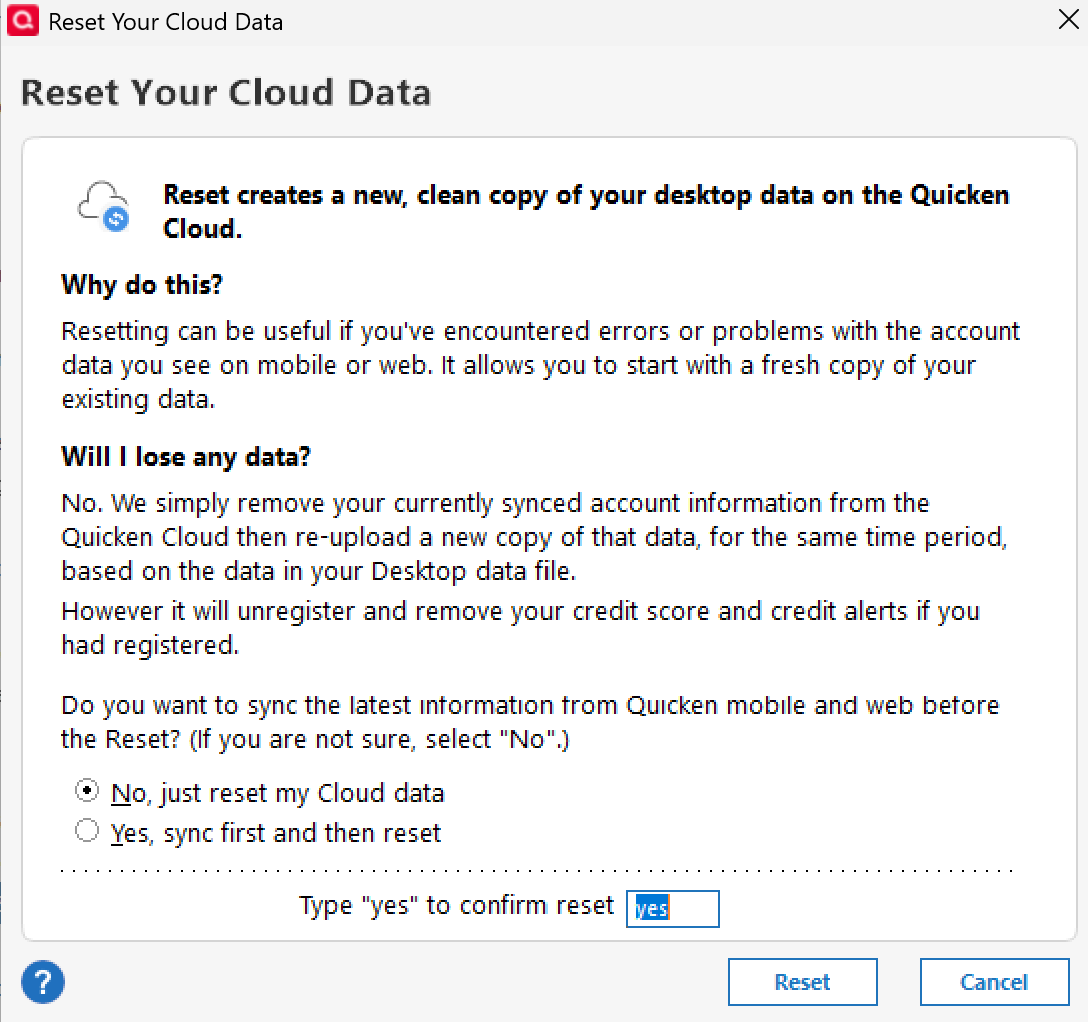Close the Reset Your Cloud Data dialog

tap(1068, 21)
